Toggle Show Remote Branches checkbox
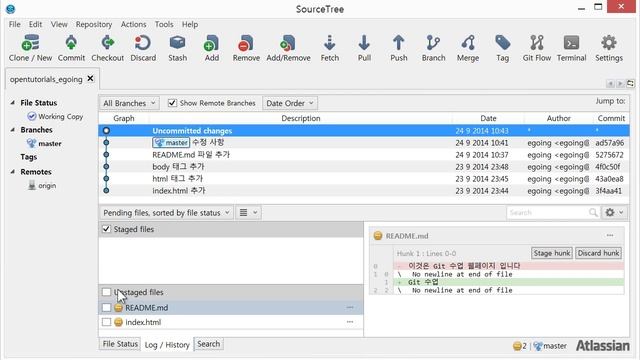 coord(172,103)
